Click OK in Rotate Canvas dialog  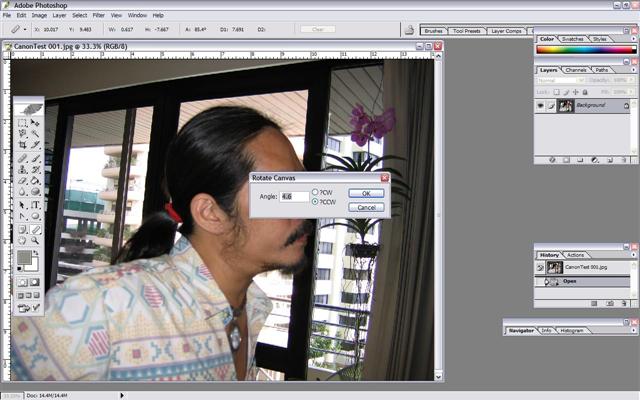tap(366, 193)
